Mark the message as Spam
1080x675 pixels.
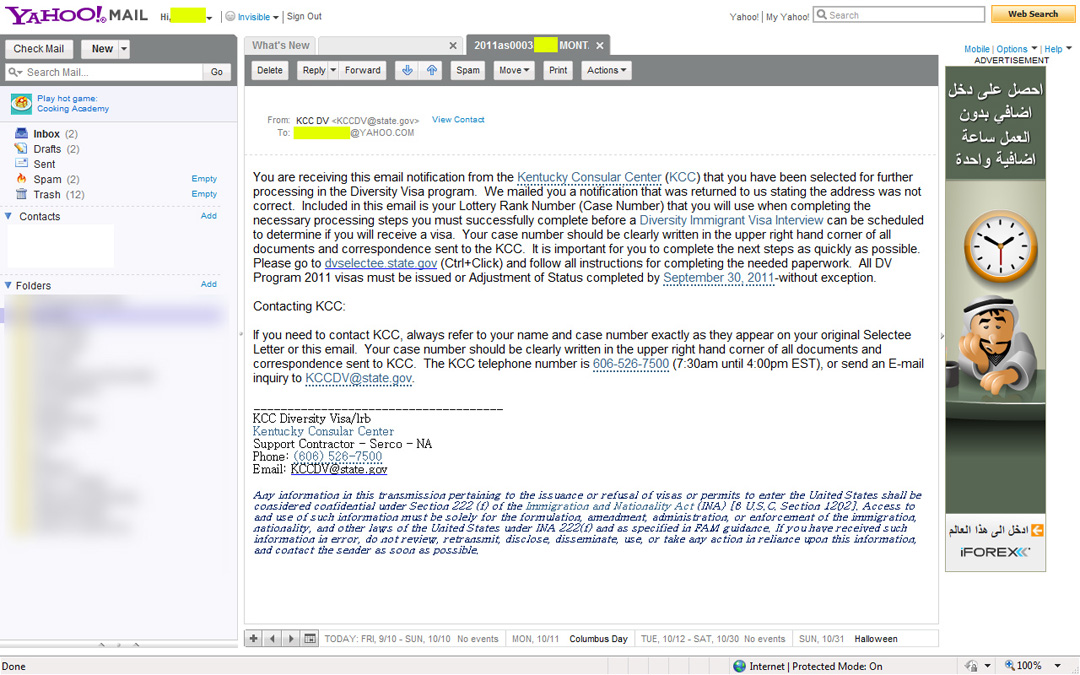[468, 70]
